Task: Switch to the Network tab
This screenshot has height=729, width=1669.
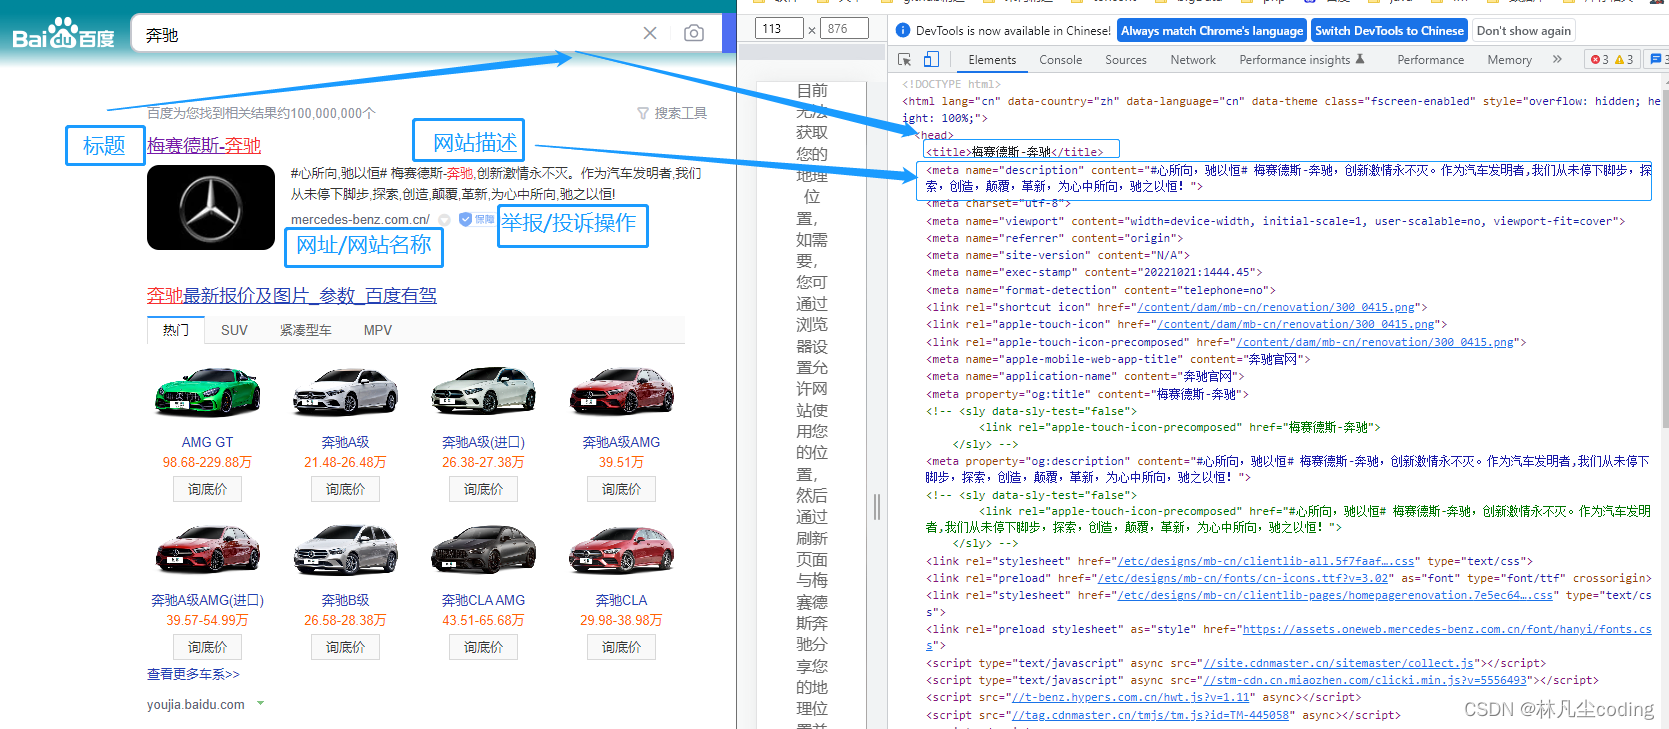Action: (x=1193, y=60)
